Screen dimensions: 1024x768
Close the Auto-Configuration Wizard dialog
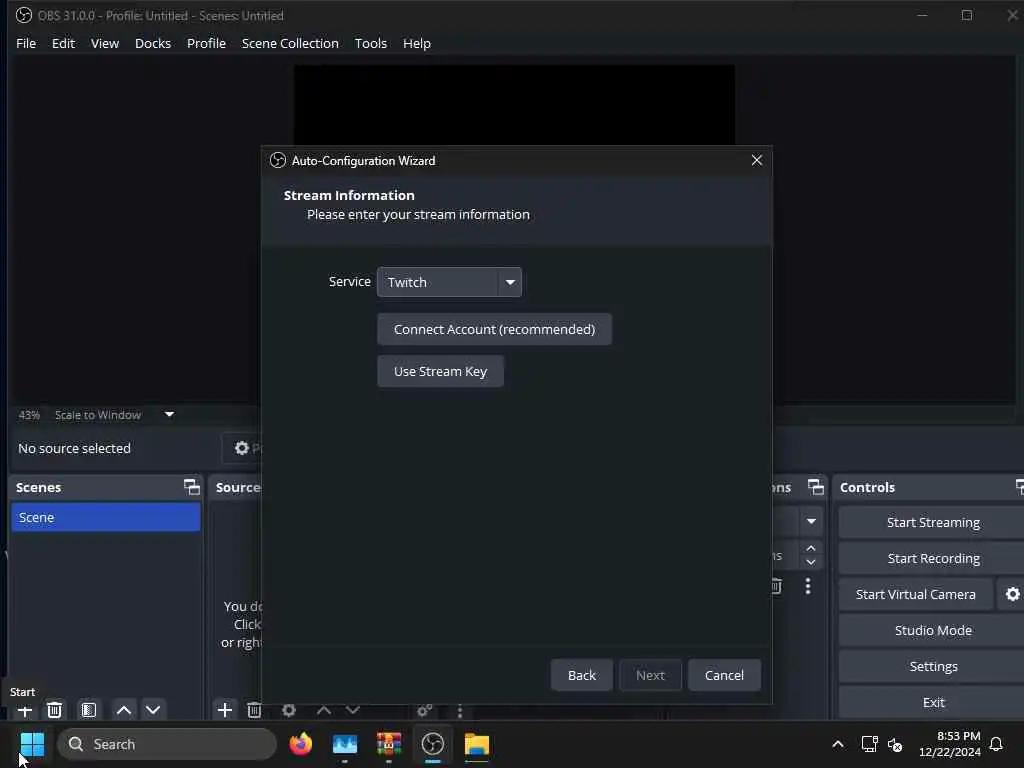757,160
